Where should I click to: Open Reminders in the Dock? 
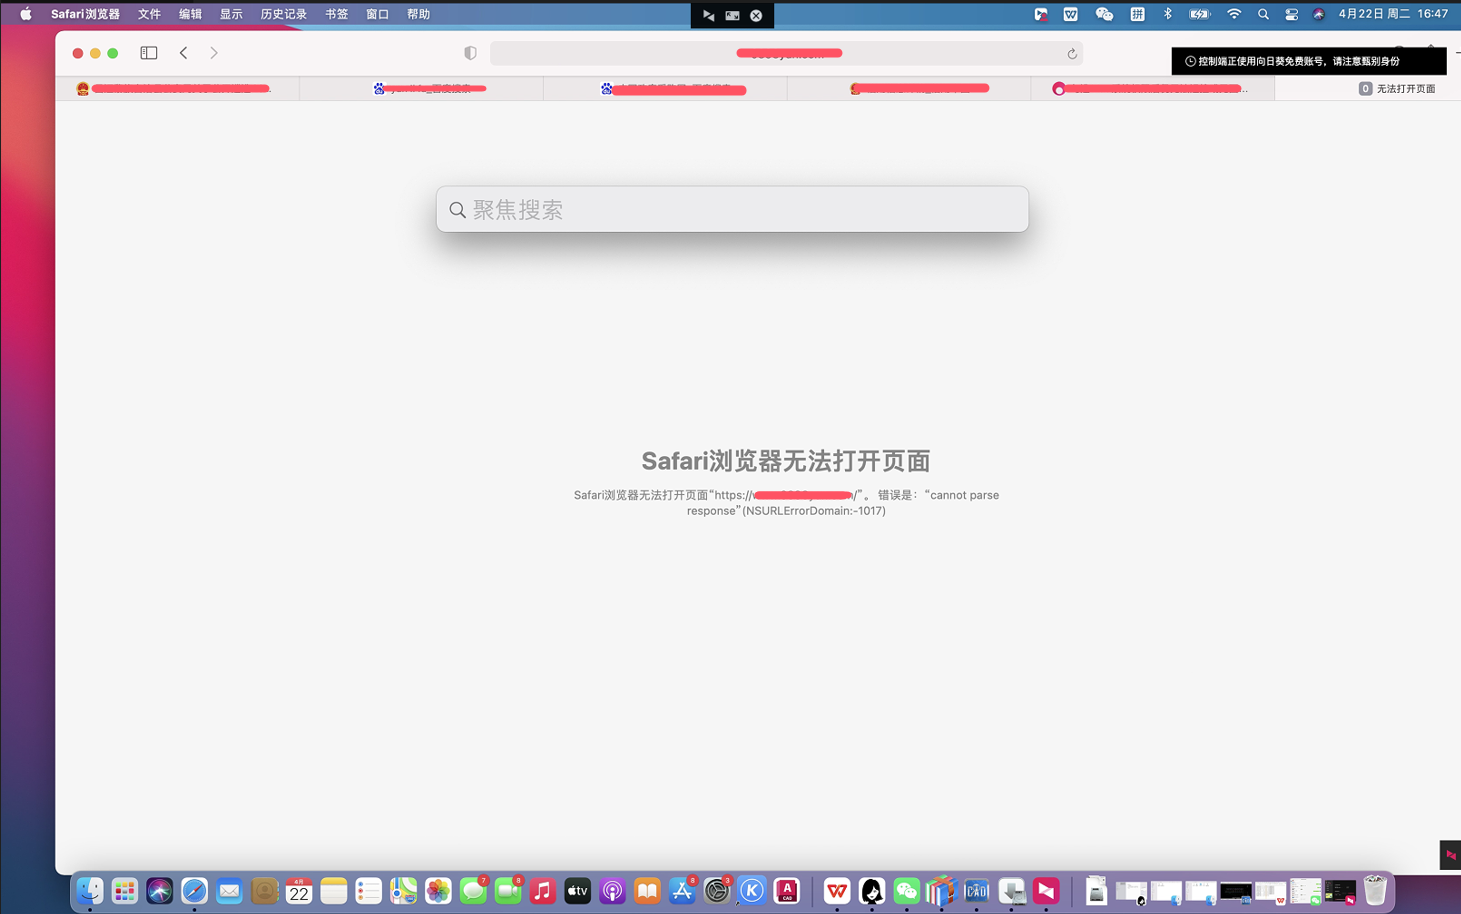point(368,890)
